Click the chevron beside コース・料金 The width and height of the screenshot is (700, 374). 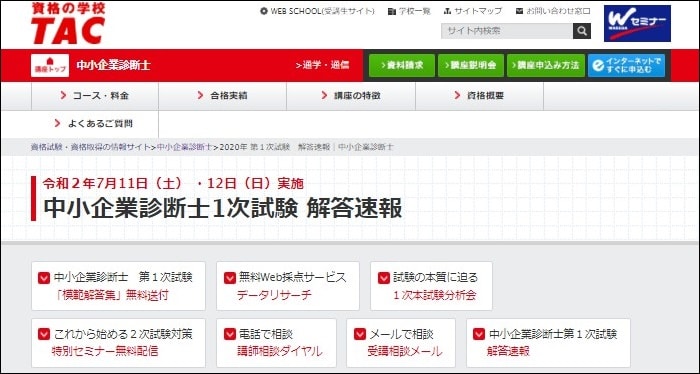click(63, 95)
